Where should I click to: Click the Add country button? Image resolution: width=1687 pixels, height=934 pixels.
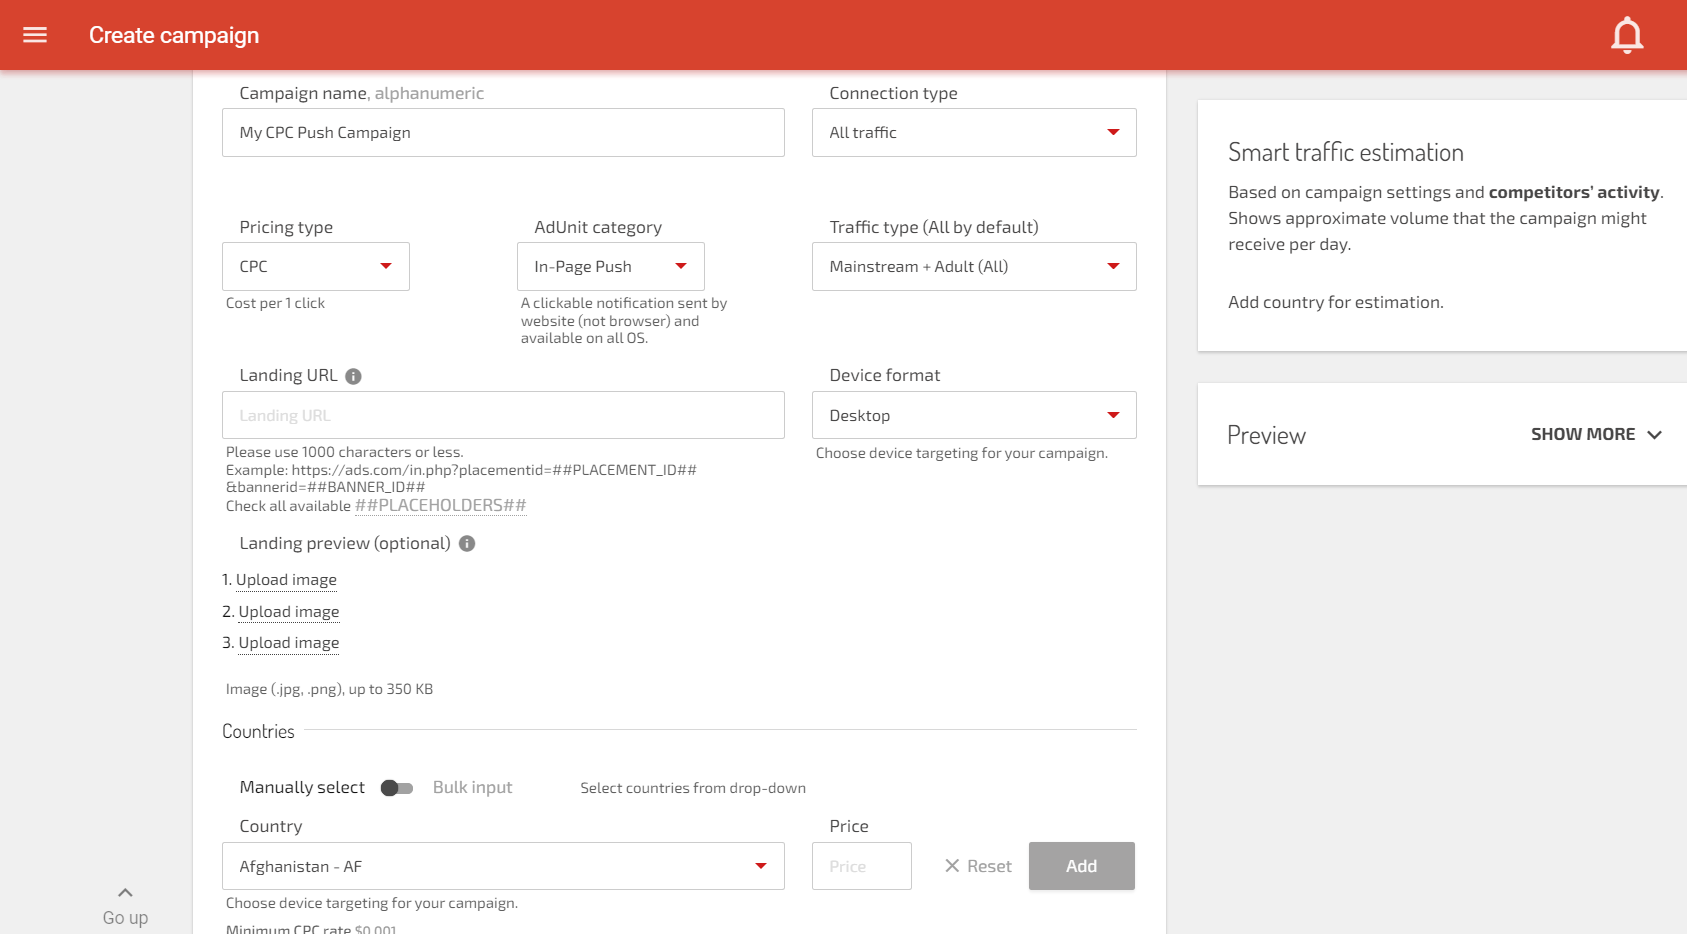(x=1081, y=866)
